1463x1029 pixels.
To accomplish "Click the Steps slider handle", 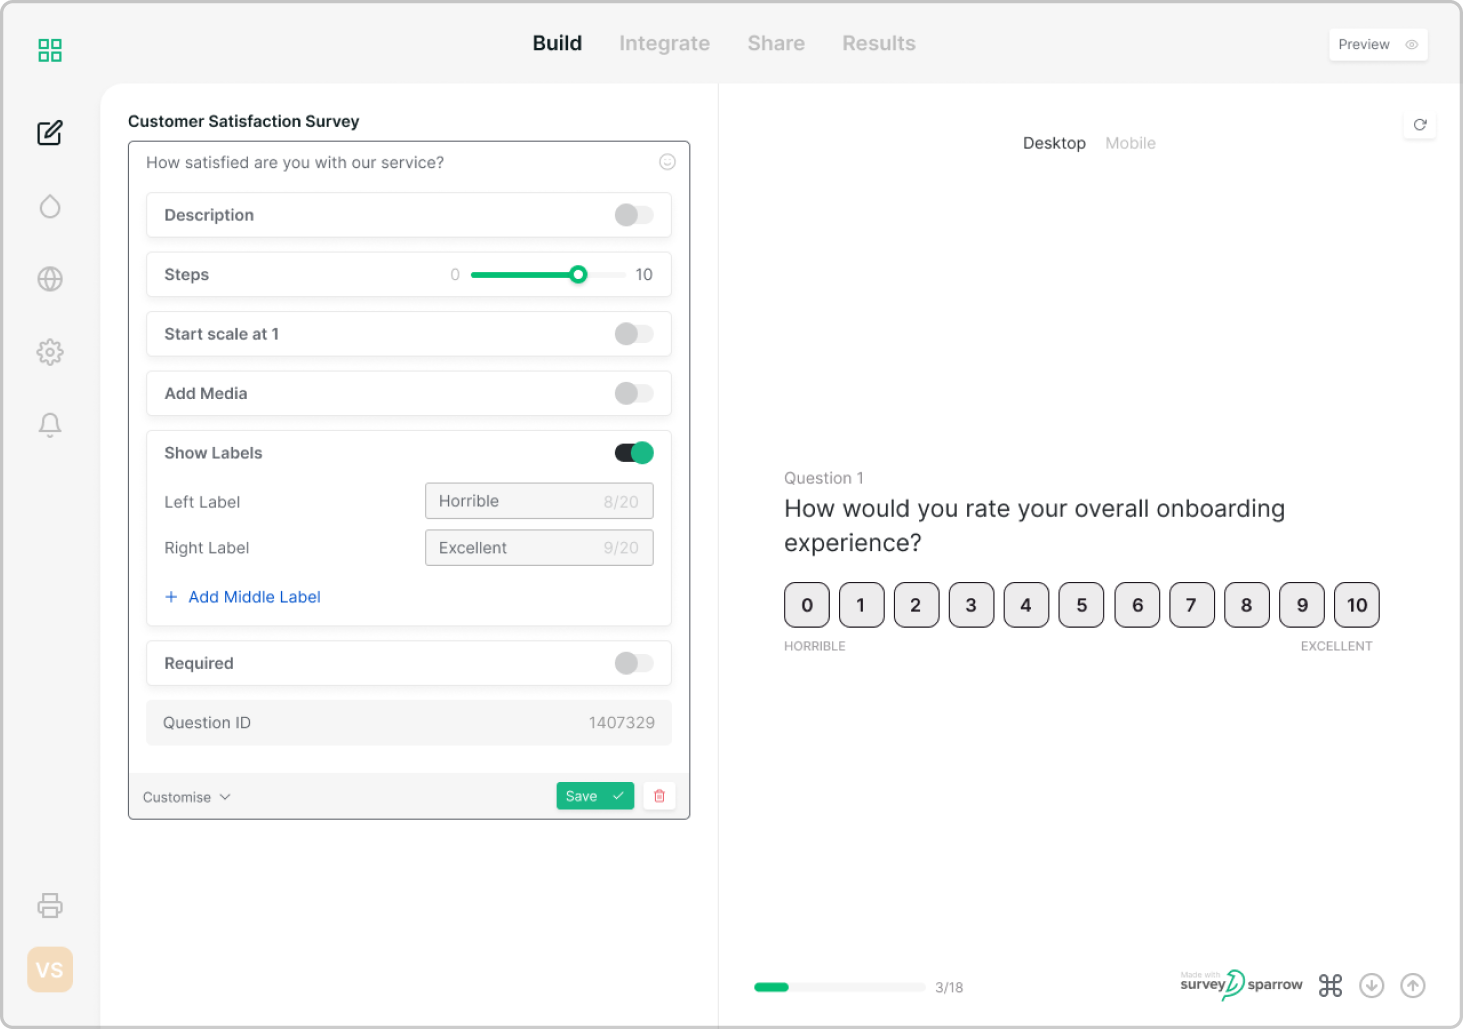I will pos(578,274).
